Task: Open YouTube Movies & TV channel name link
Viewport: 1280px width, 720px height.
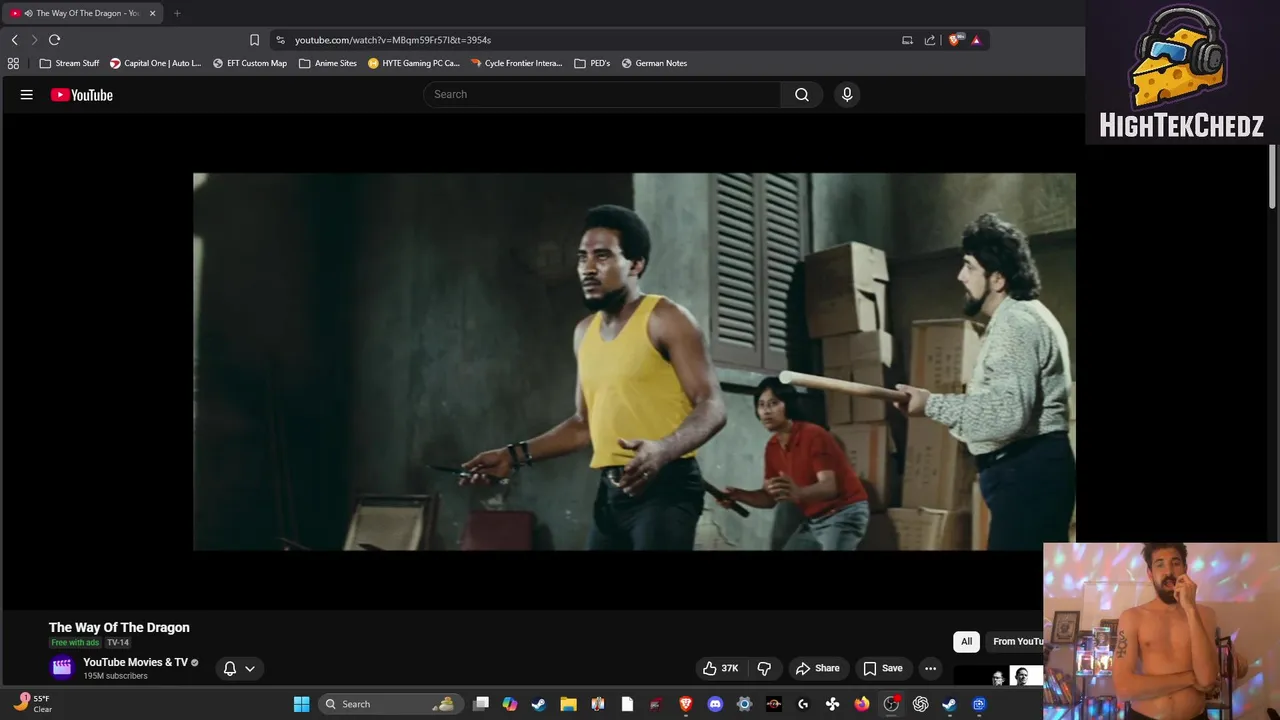Action: tap(135, 662)
